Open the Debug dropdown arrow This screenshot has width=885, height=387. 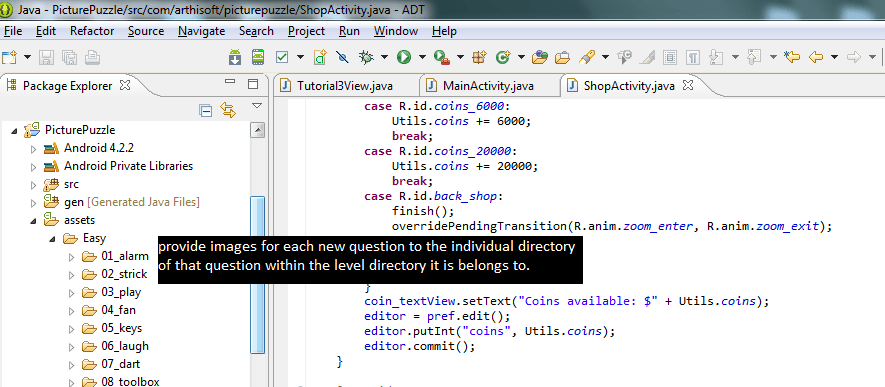coord(385,57)
